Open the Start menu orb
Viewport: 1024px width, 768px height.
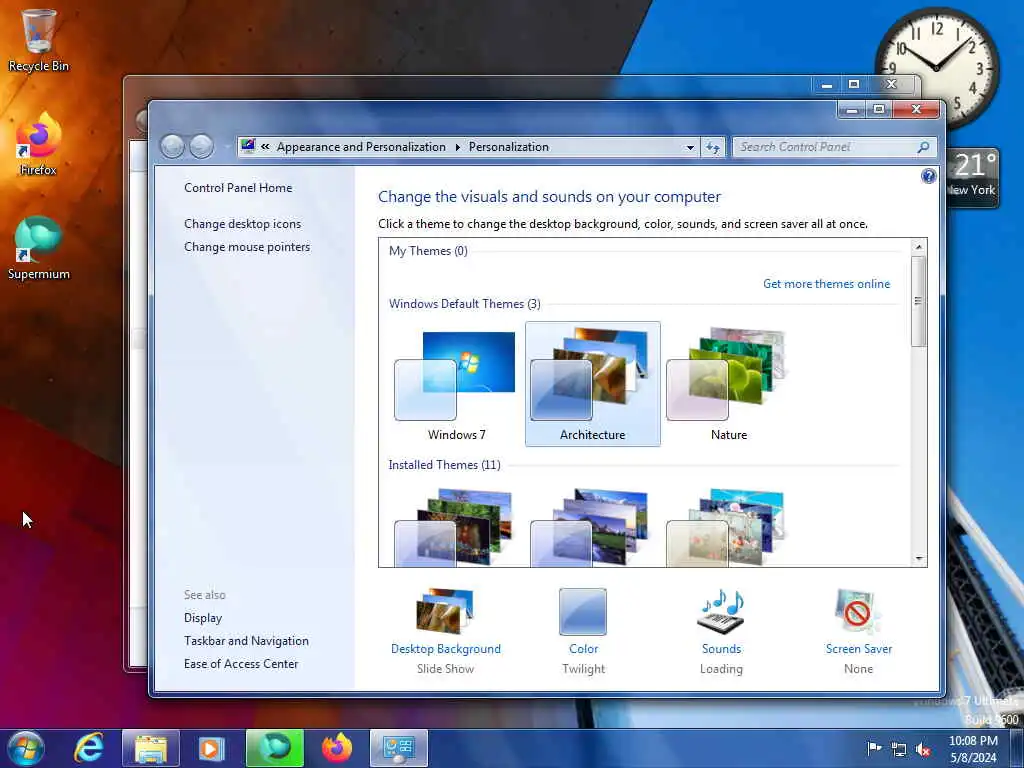click(x=25, y=748)
